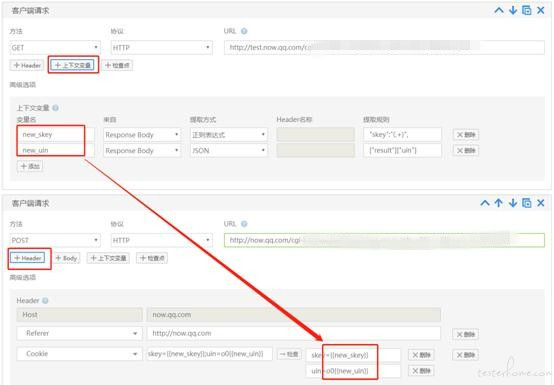Open Response Body source dropdown for new_skey
Viewport: 554px width, 385px height.
[x=142, y=135]
